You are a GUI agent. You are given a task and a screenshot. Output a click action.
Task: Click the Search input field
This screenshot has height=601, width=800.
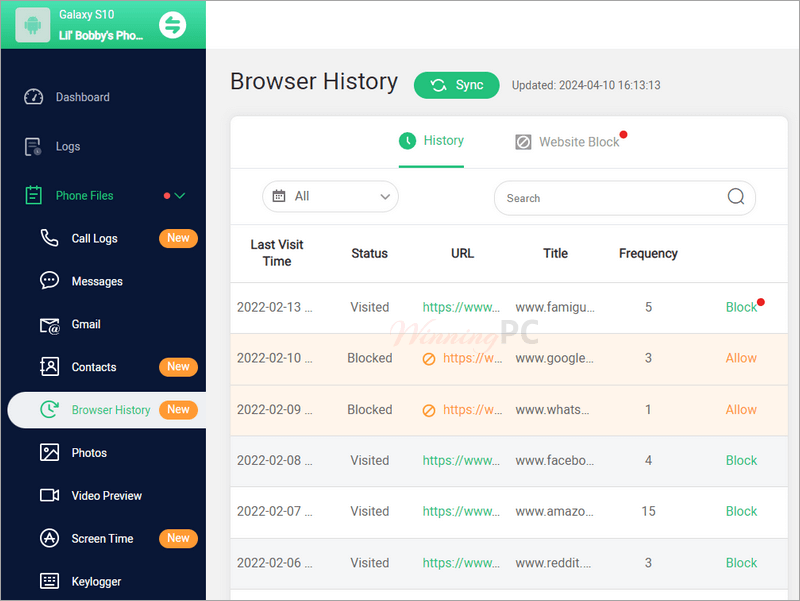pos(624,198)
